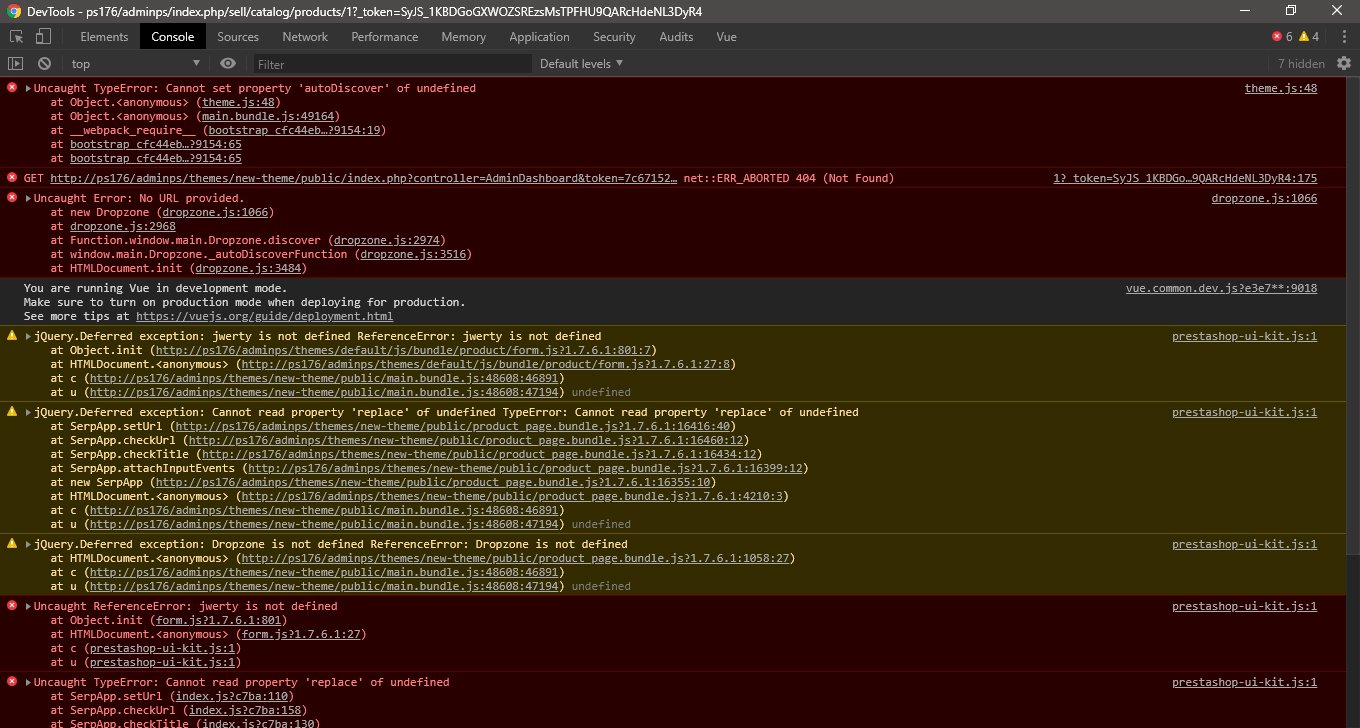Collapse the Uncaught TypeError 'replace' error
Image resolution: width=1360 pixels, height=728 pixels.
29,682
